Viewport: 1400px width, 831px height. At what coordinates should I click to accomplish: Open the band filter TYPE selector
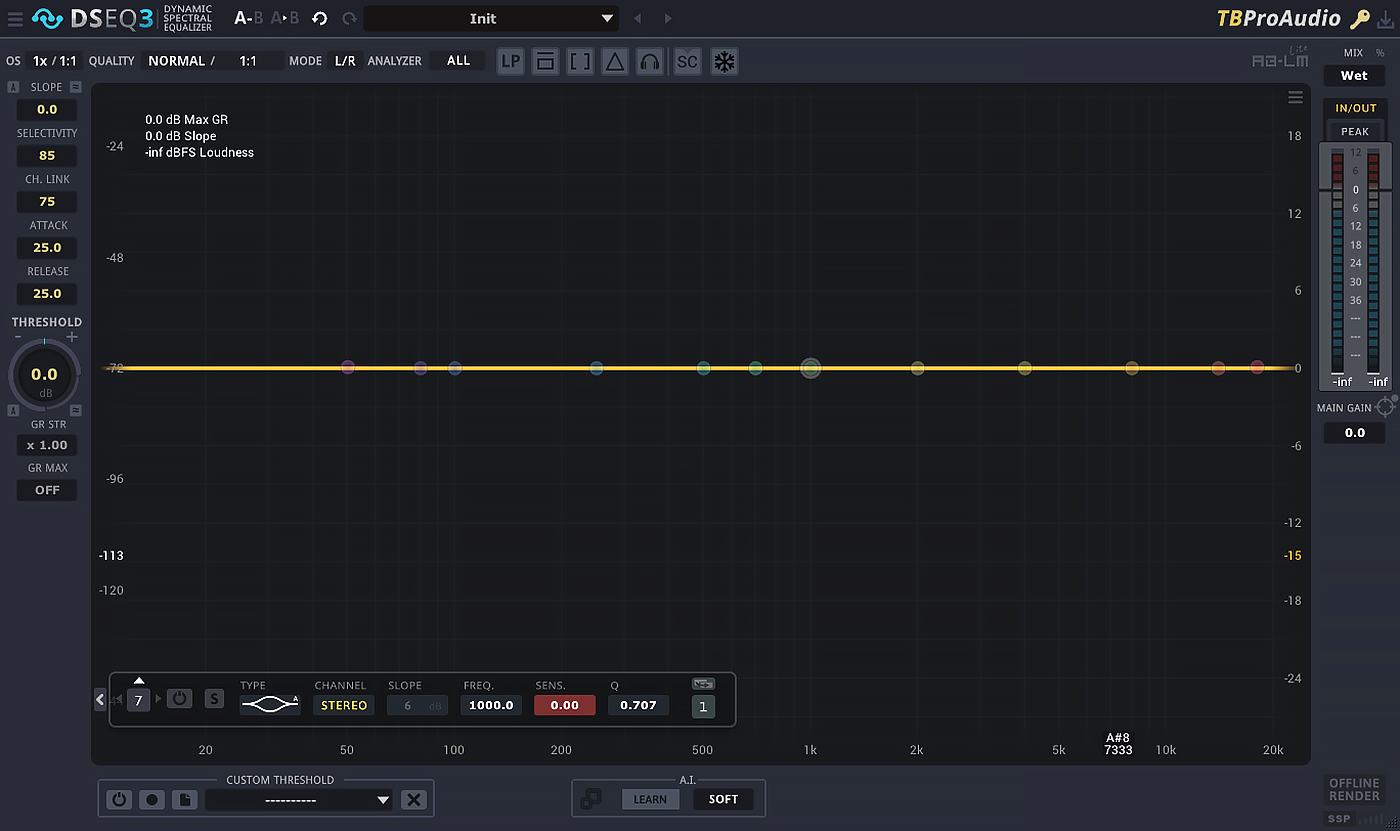(270, 705)
